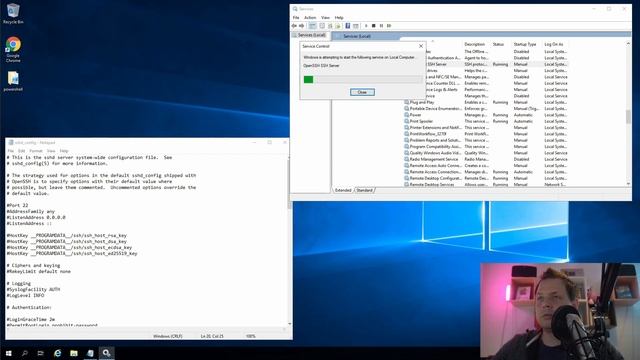Click 100% zoom in Notepad status bar
The image size is (640, 360).
pos(251,336)
